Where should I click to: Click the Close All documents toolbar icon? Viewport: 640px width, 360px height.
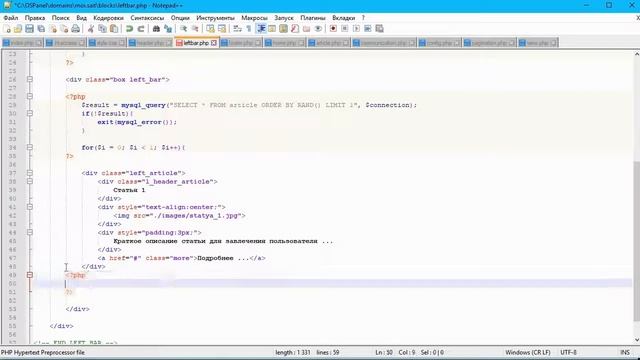[x=64, y=29]
